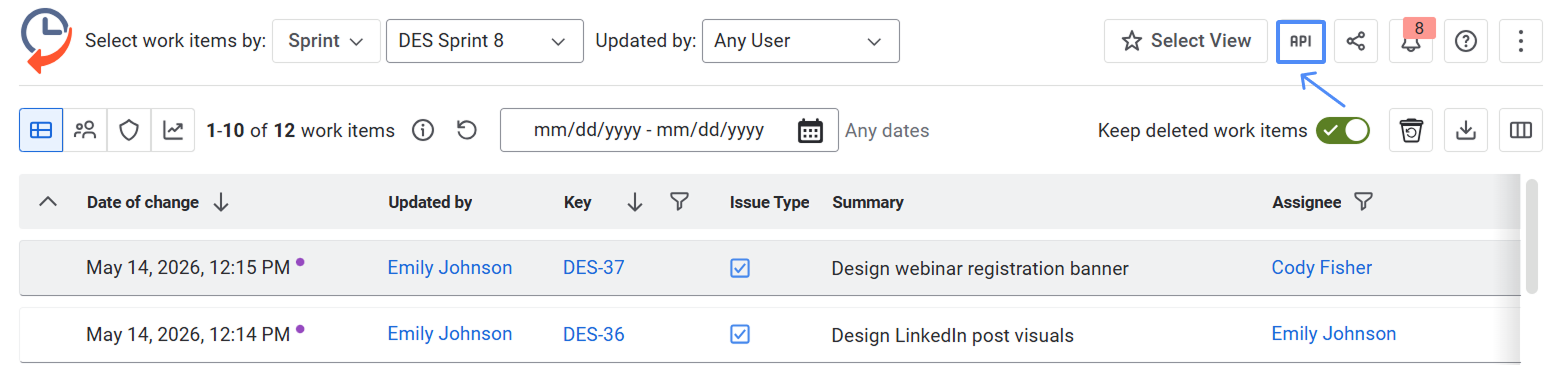The image size is (1556, 365).
Task: Open Emily Johnson updater in DES-36 row
Action: [450, 334]
